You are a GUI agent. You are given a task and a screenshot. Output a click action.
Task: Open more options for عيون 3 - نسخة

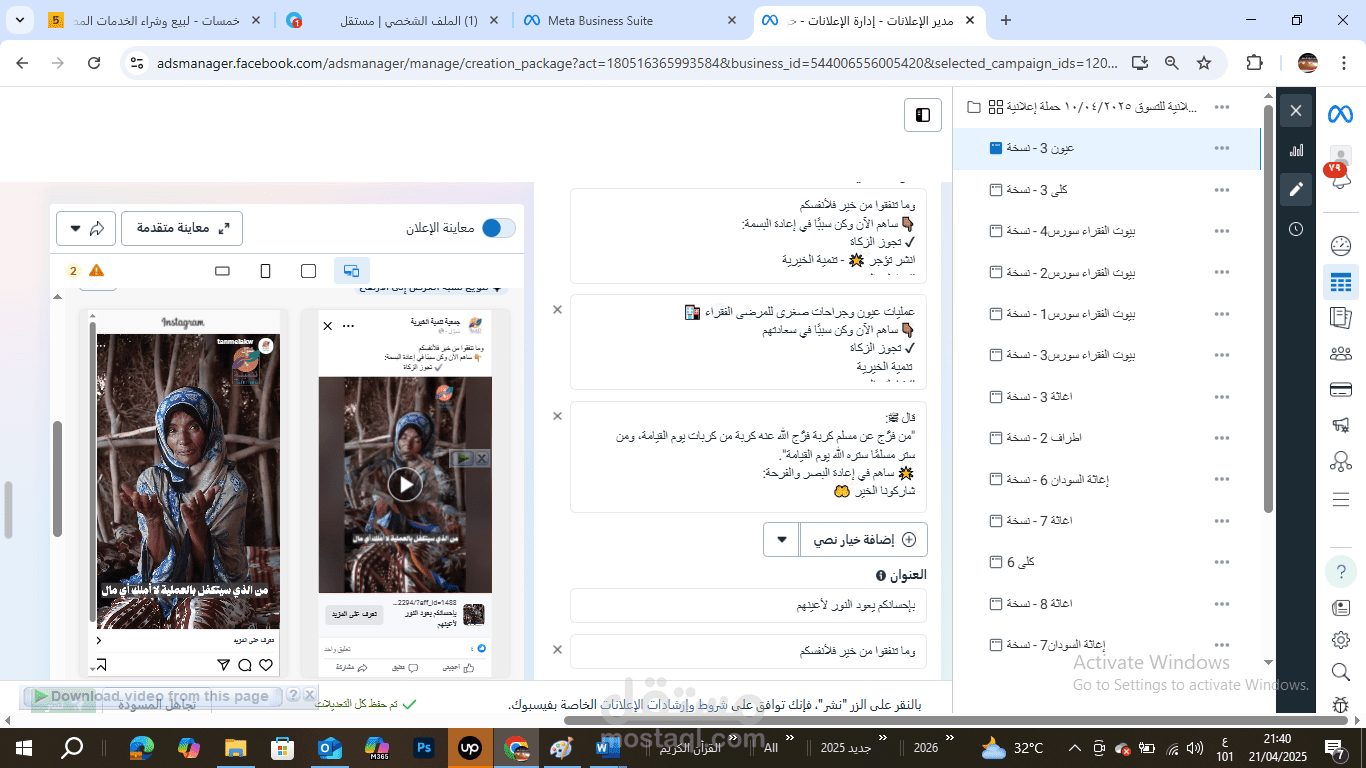[x=1221, y=148]
